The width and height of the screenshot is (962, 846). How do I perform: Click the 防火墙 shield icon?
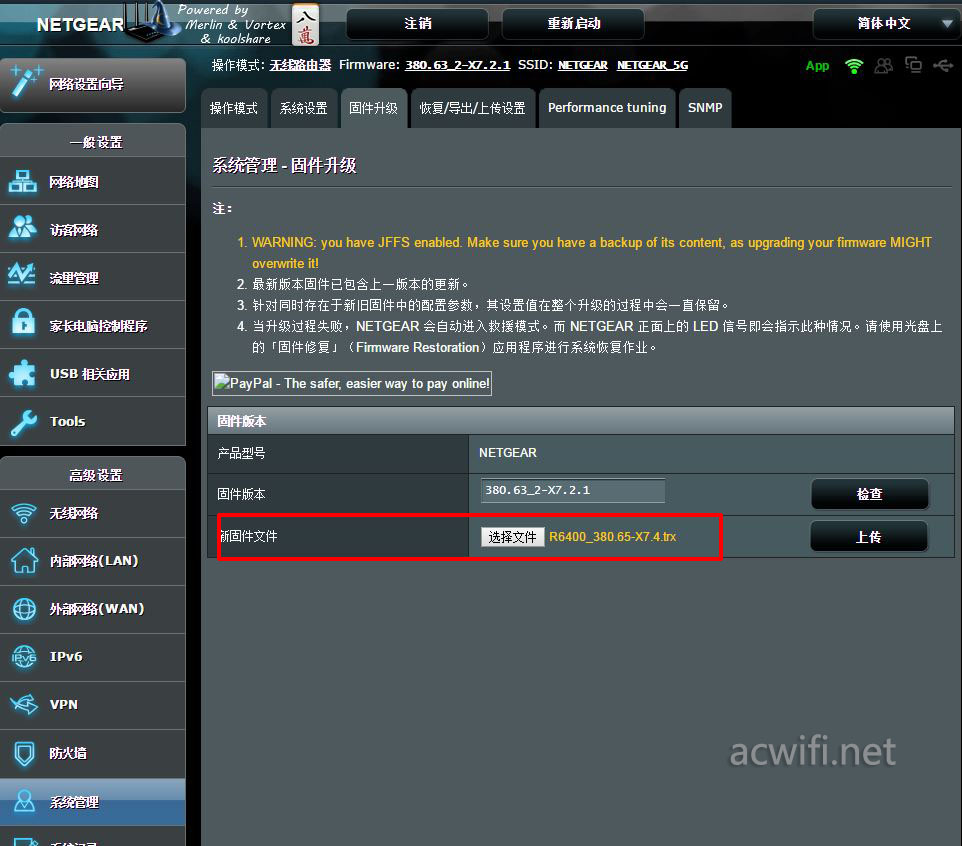point(25,753)
